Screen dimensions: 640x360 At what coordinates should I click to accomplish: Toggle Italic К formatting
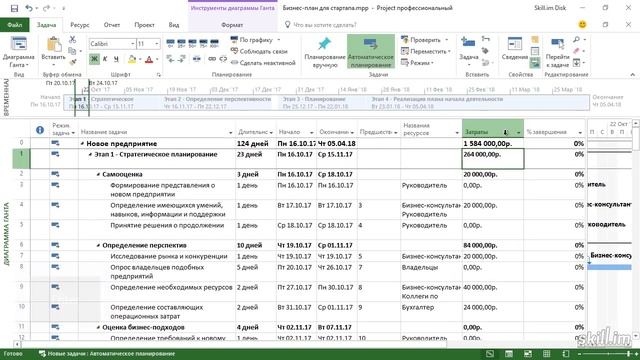[105, 59]
